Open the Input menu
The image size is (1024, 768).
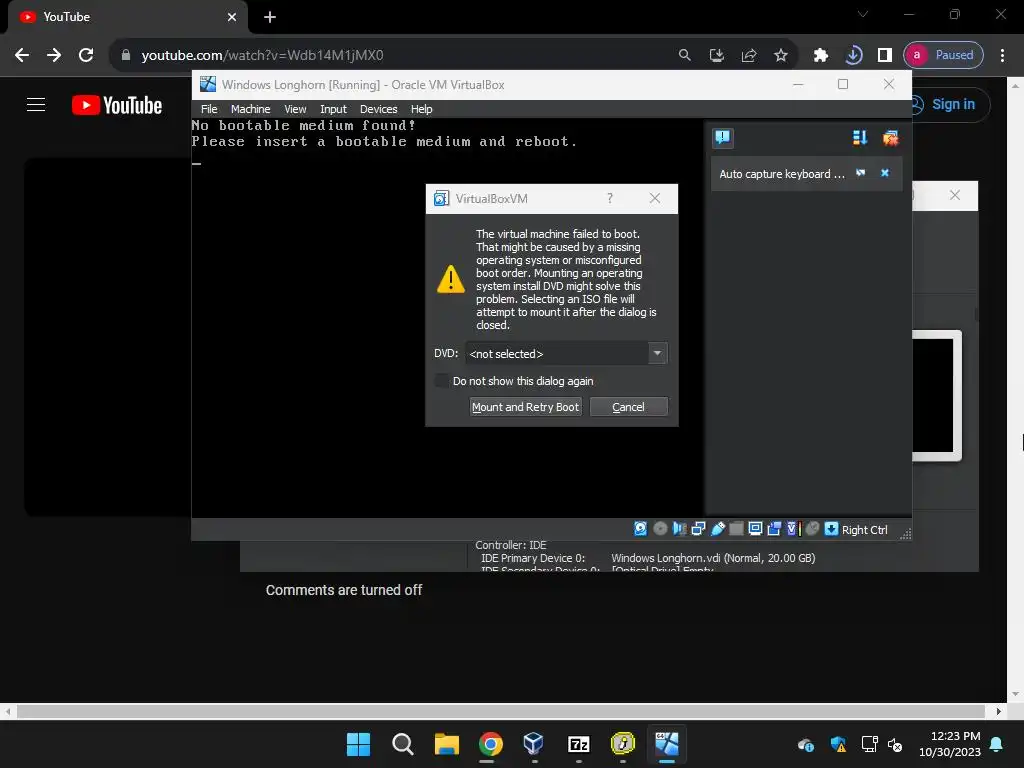coord(333,109)
